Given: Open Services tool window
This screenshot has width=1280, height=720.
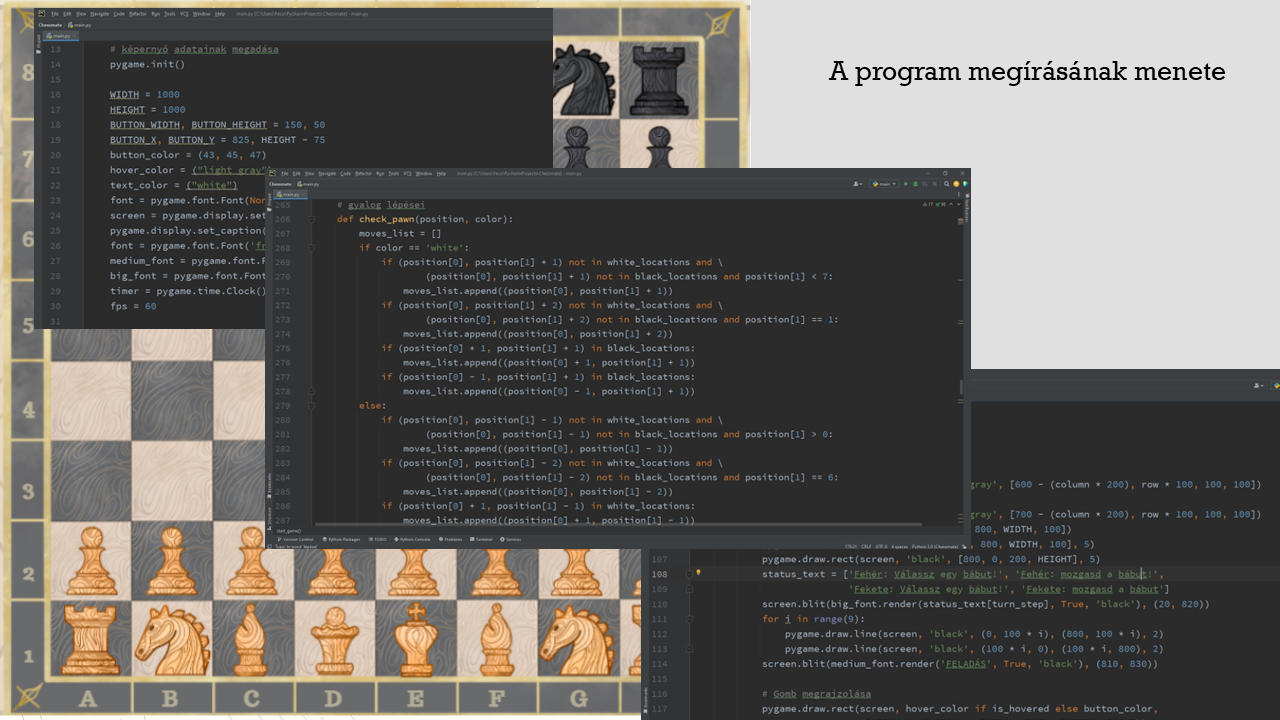Looking at the screenshot, I should pos(509,539).
